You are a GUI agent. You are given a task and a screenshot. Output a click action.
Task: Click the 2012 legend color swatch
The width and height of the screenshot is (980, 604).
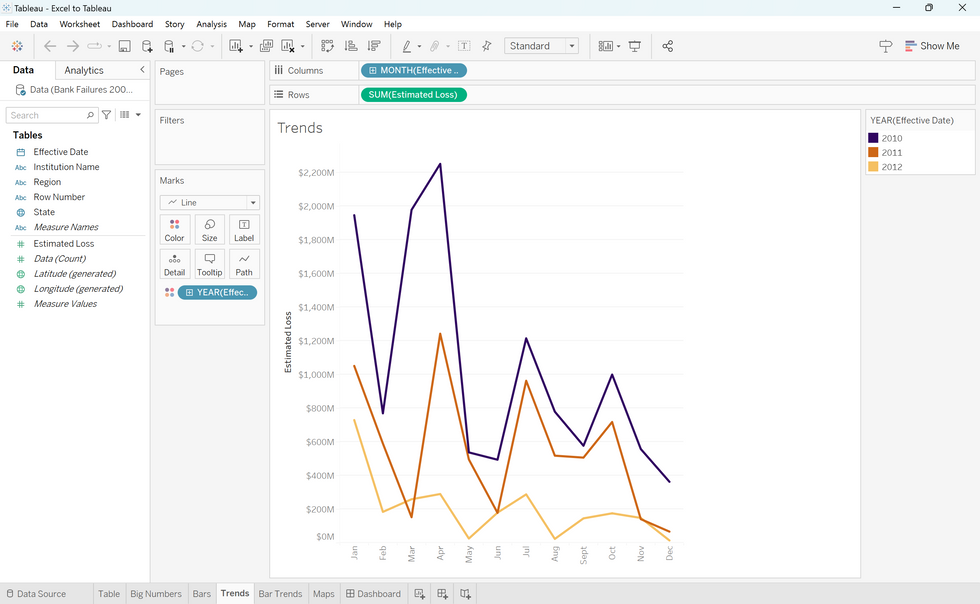click(x=873, y=167)
